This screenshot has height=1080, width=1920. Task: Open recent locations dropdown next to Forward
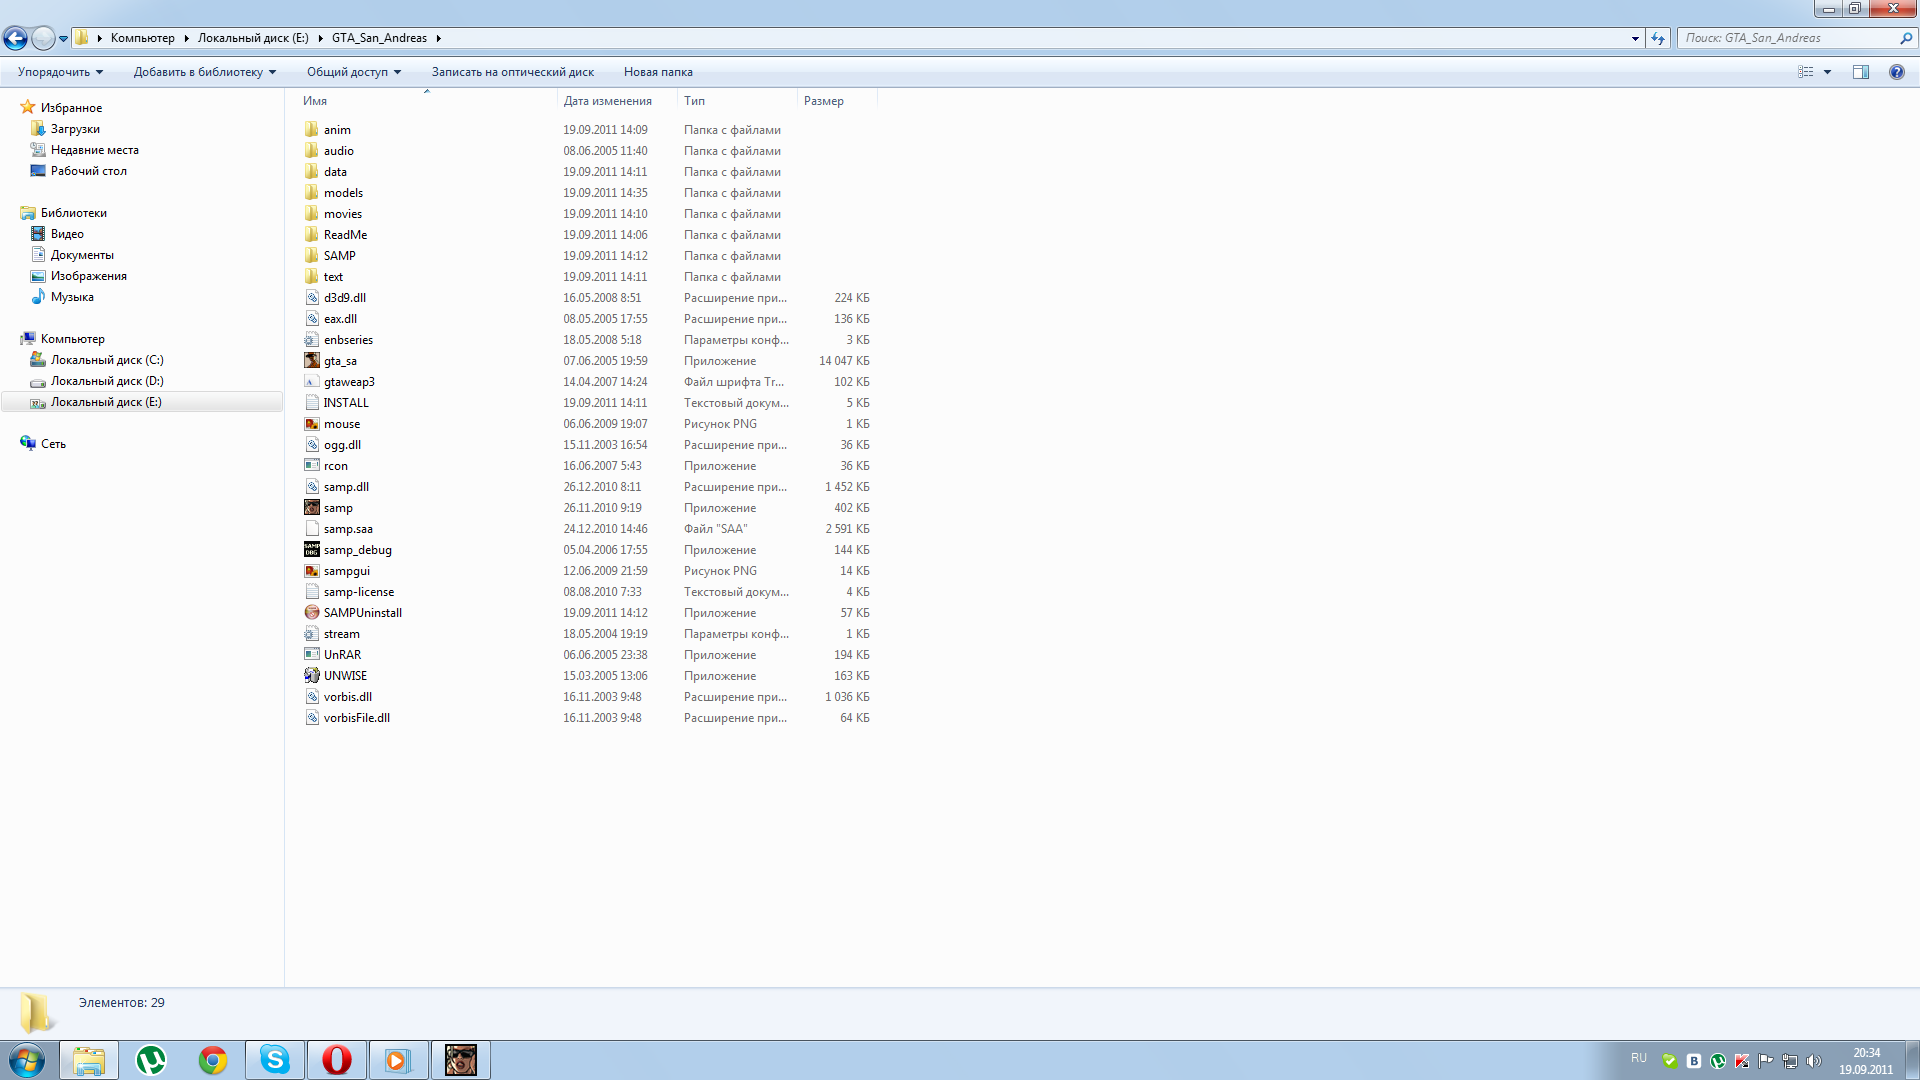pyautogui.click(x=63, y=39)
